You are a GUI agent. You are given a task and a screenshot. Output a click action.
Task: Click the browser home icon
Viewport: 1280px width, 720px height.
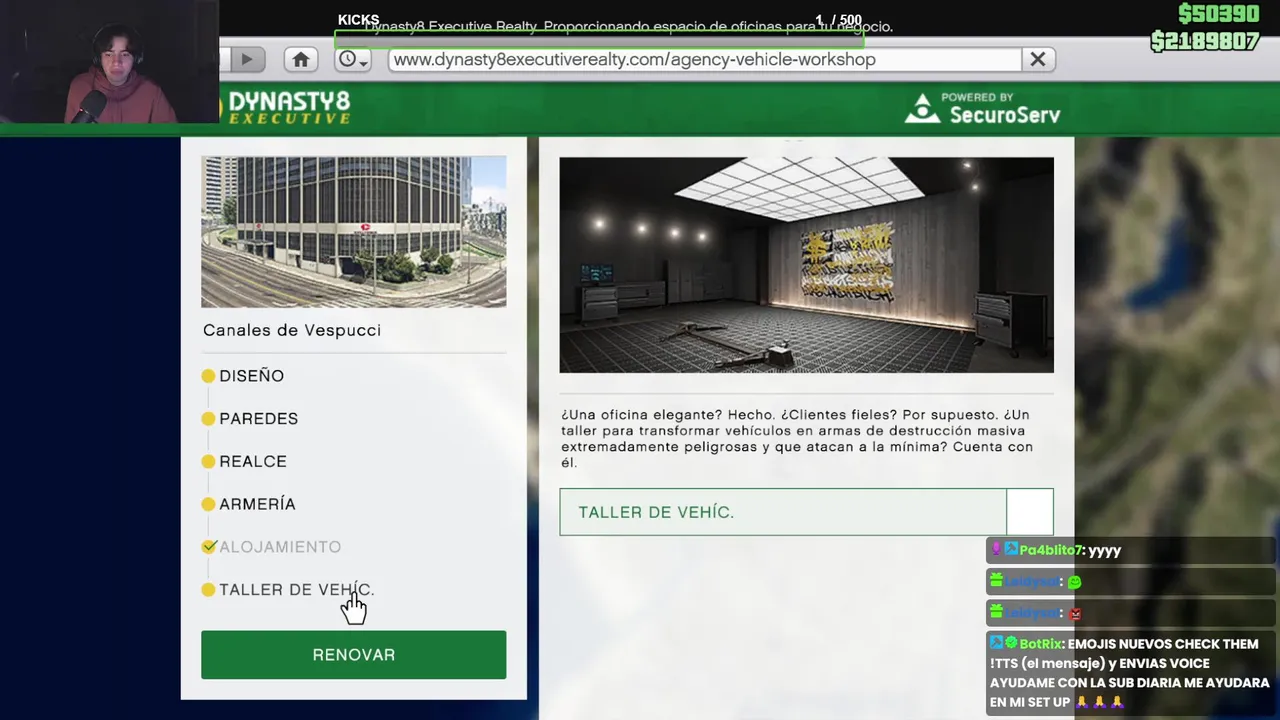click(300, 59)
